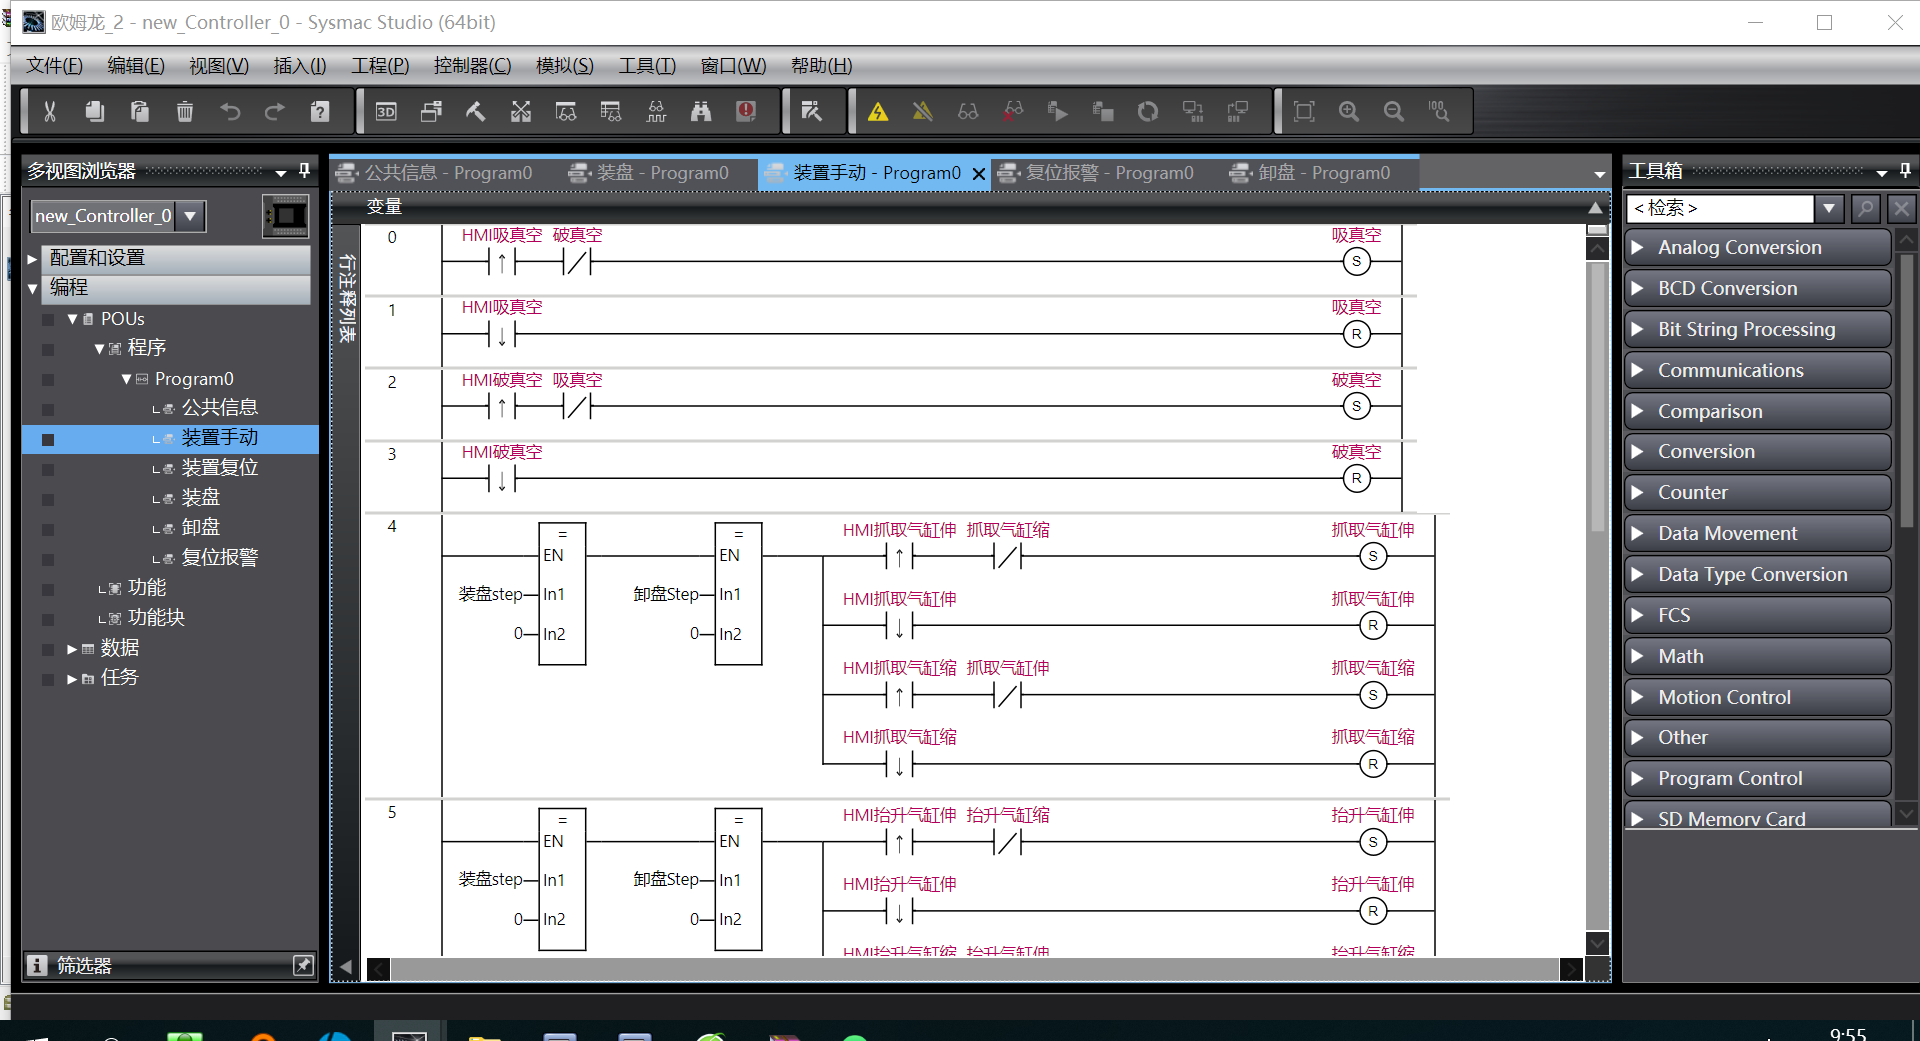Click the 筛选器 filter bar
The image size is (1920, 1041).
pos(170,965)
